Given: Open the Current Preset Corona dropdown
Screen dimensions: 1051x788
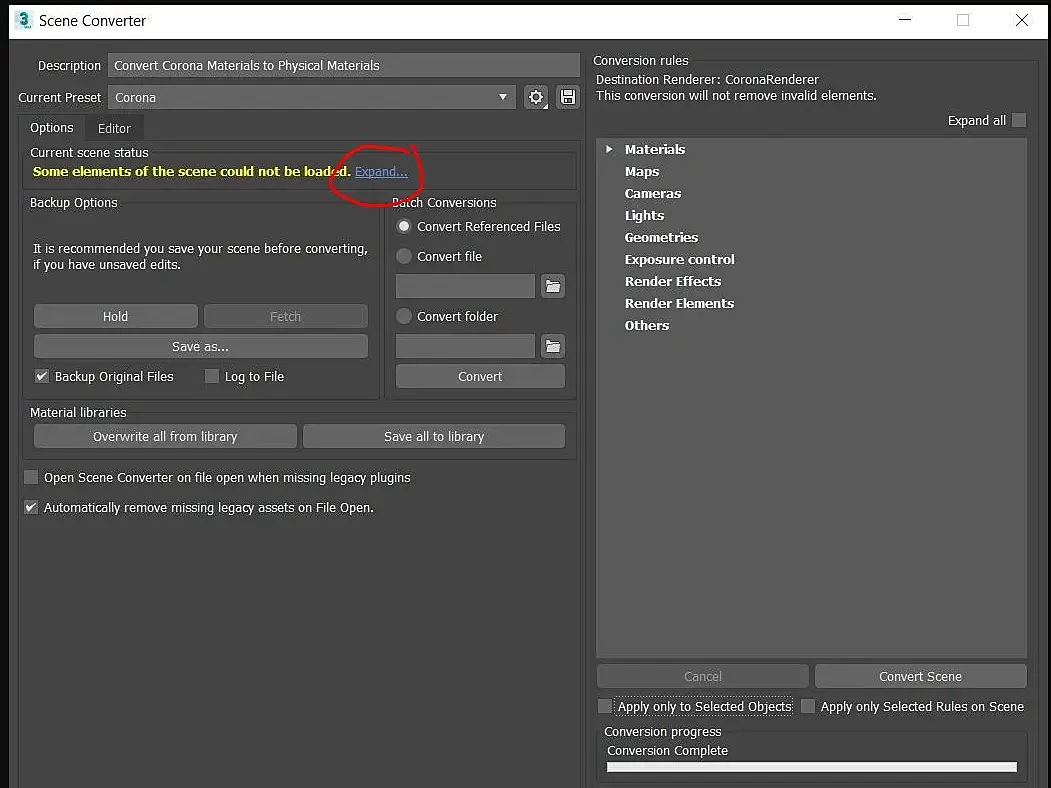Looking at the screenshot, I should pos(312,97).
